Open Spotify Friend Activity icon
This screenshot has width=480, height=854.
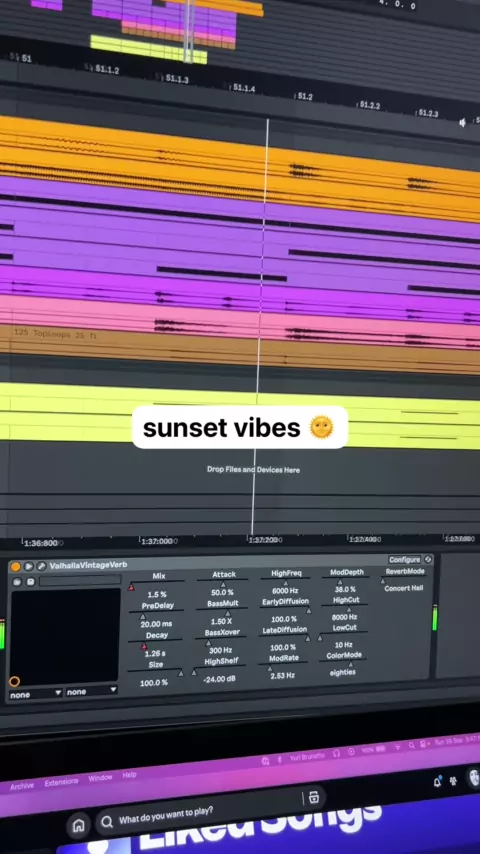pyautogui.click(x=453, y=780)
